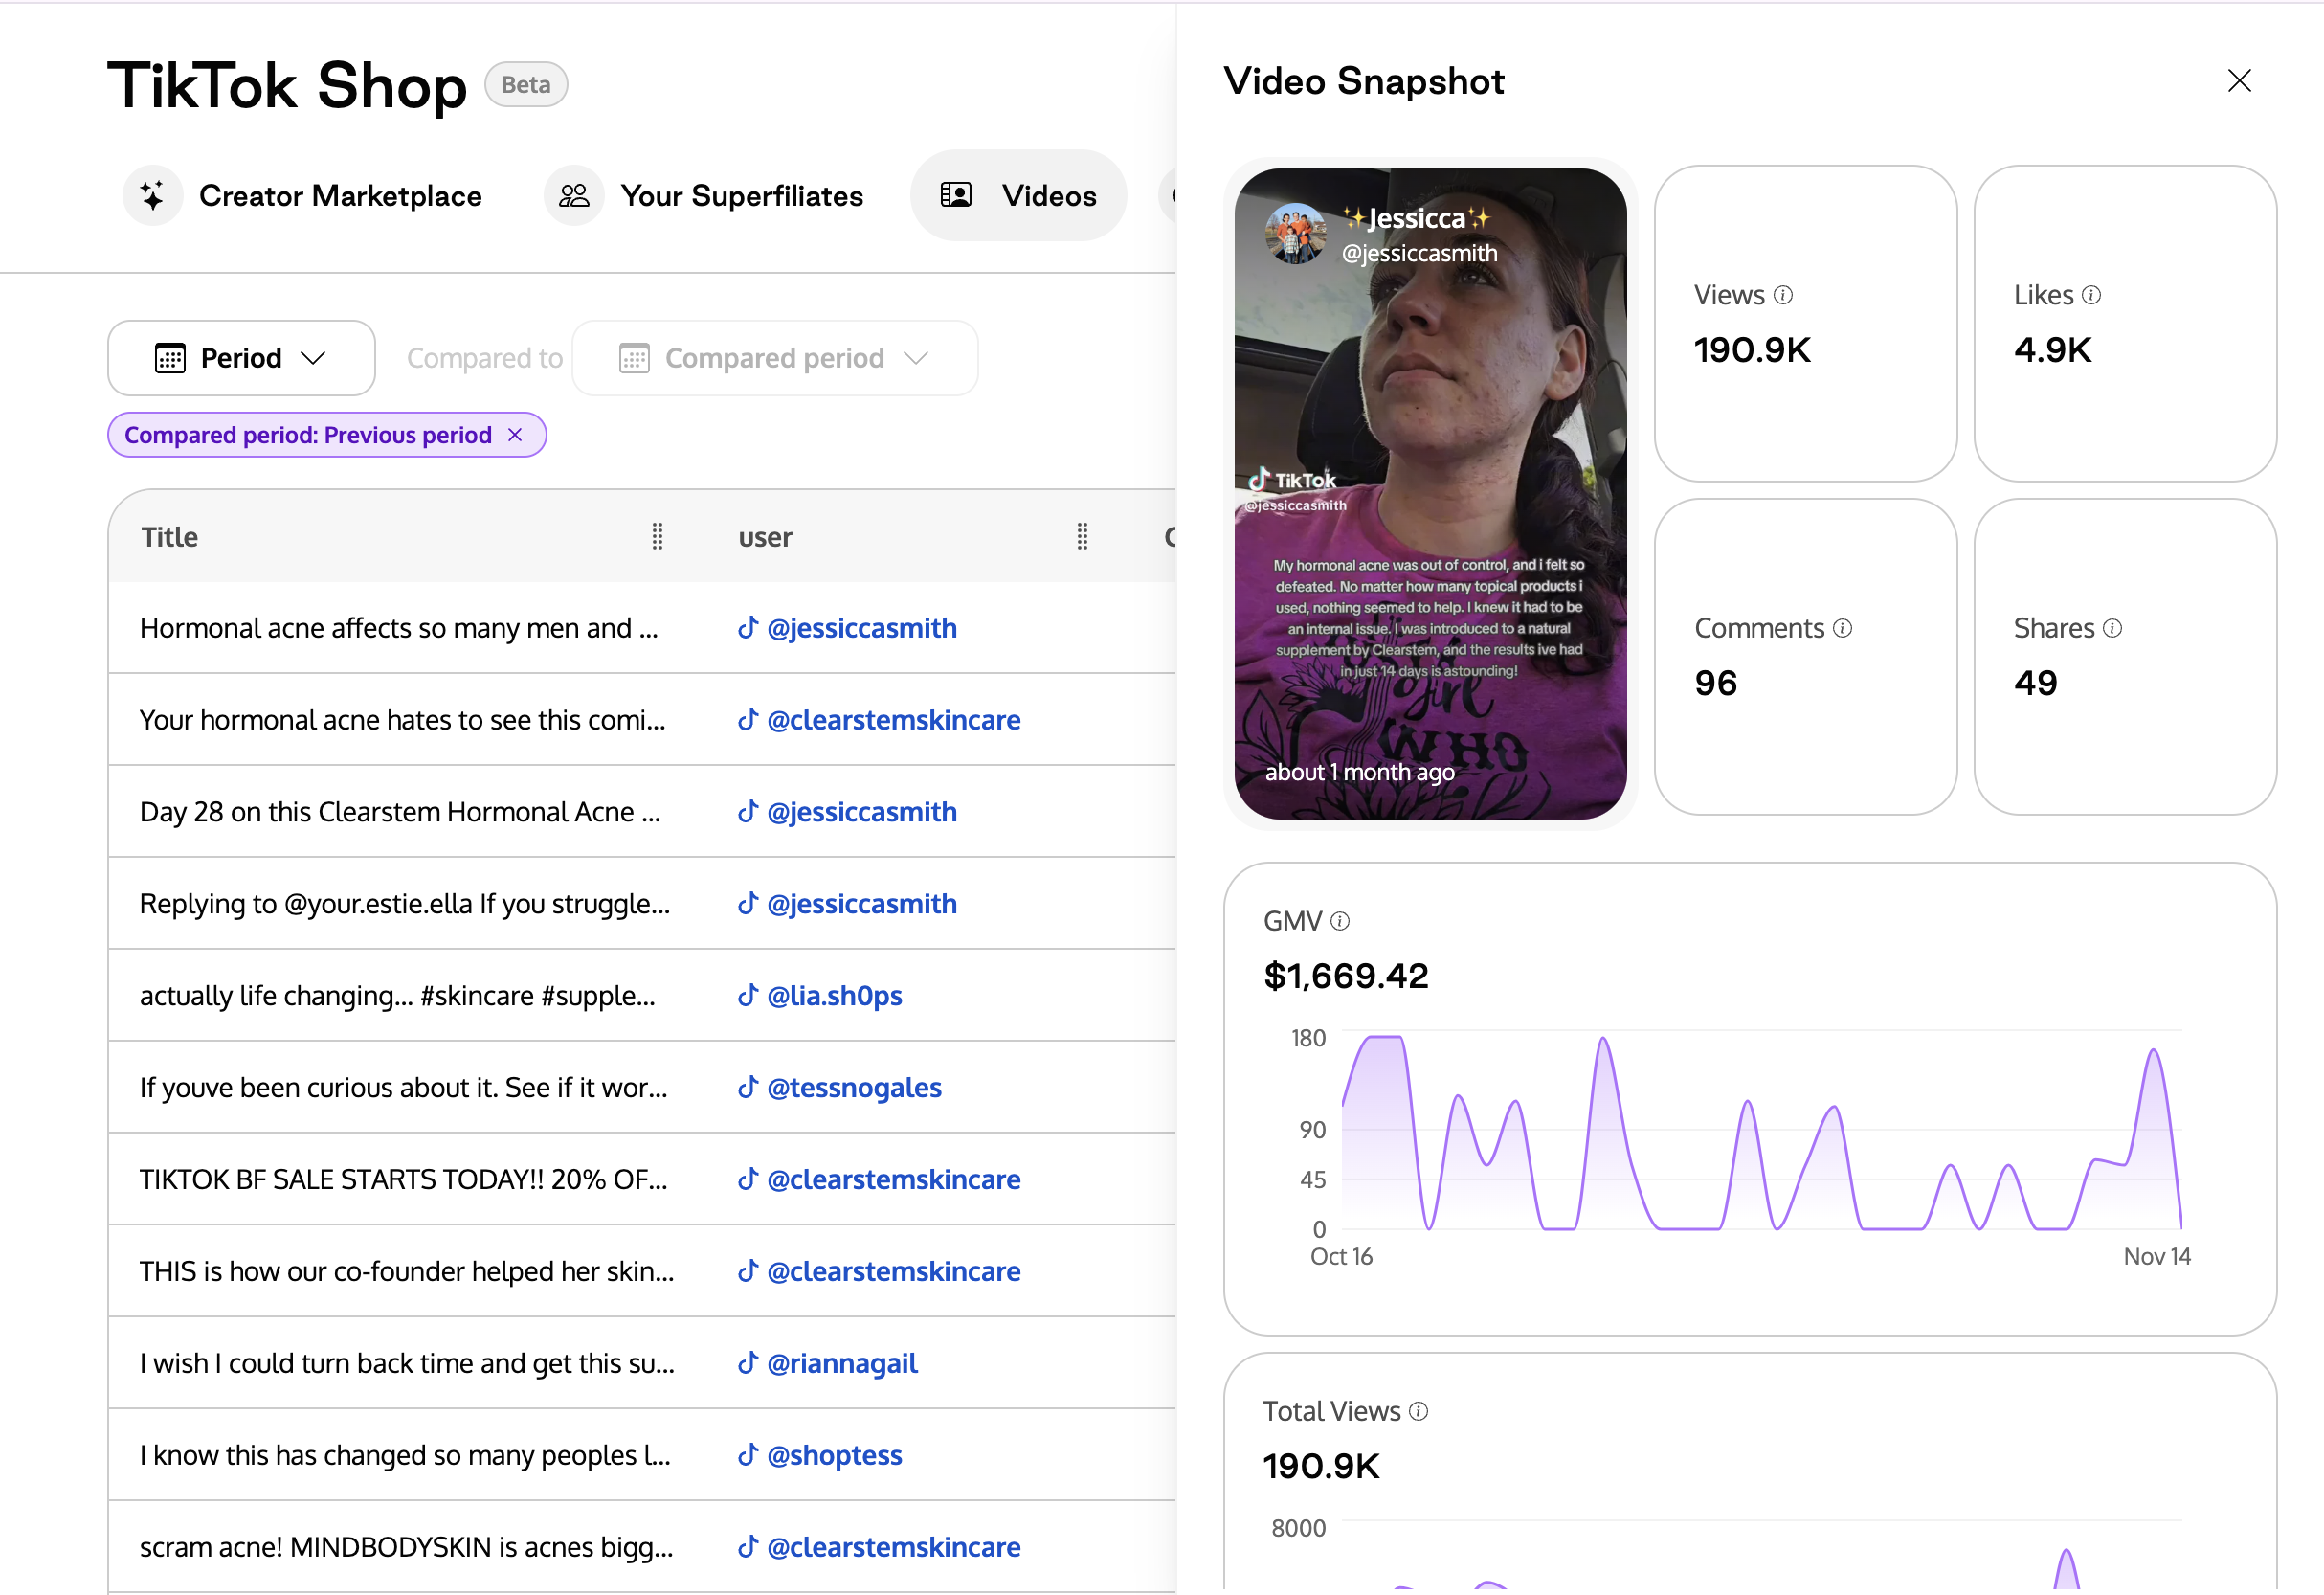Click the user column header
Image resolution: width=2324 pixels, height=1595 pixels.
tap(765, 538)
